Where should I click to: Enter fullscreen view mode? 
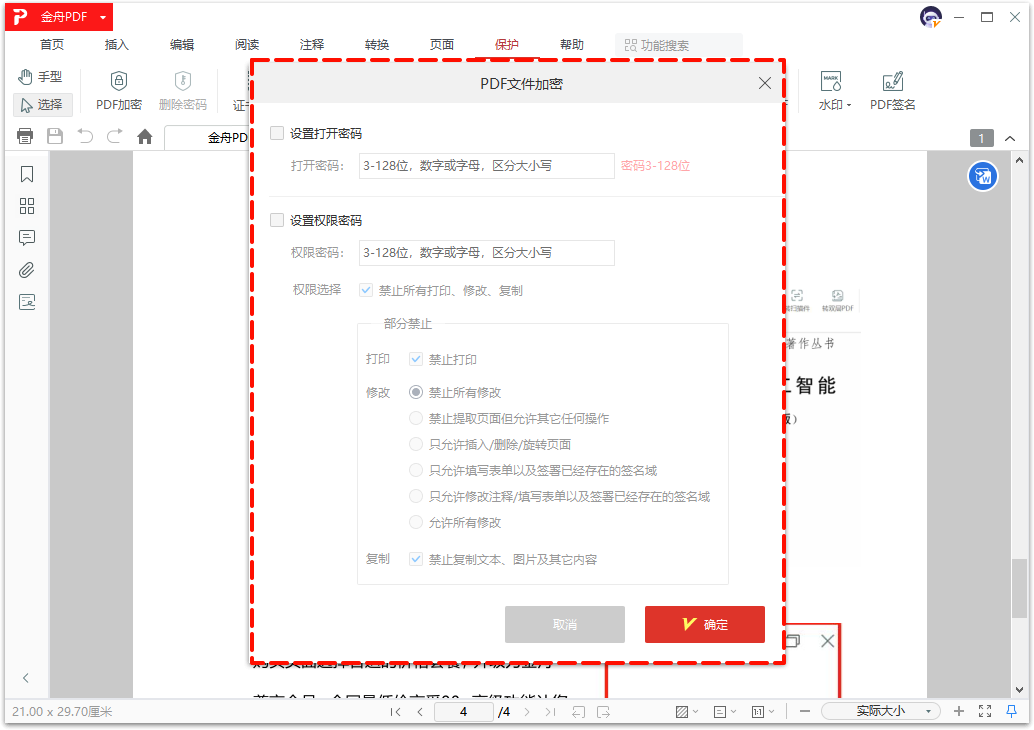pos(985,711)
